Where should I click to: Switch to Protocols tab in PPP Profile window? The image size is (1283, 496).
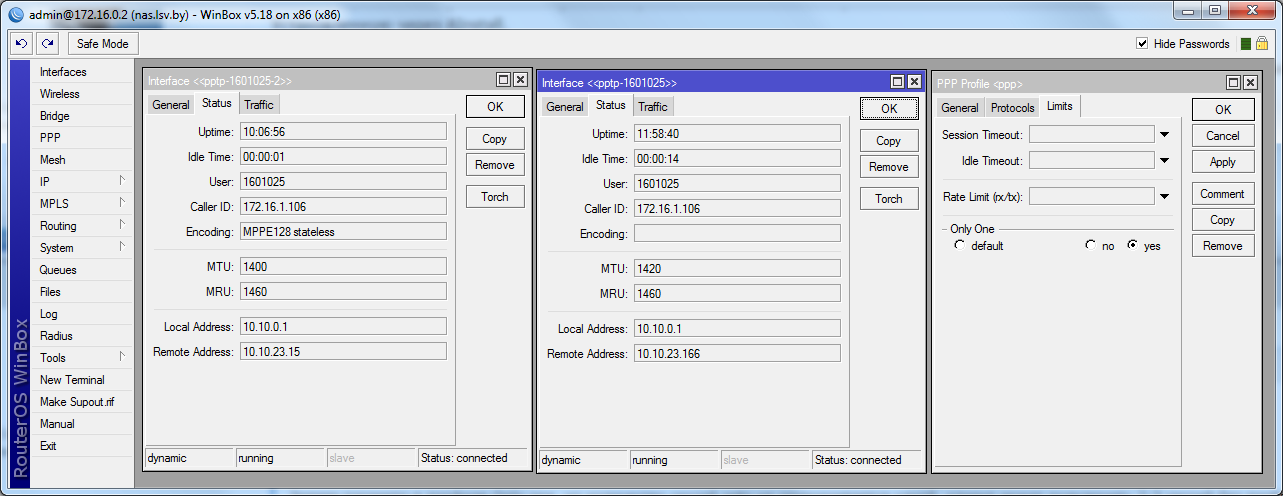[x=1012, y=108]
